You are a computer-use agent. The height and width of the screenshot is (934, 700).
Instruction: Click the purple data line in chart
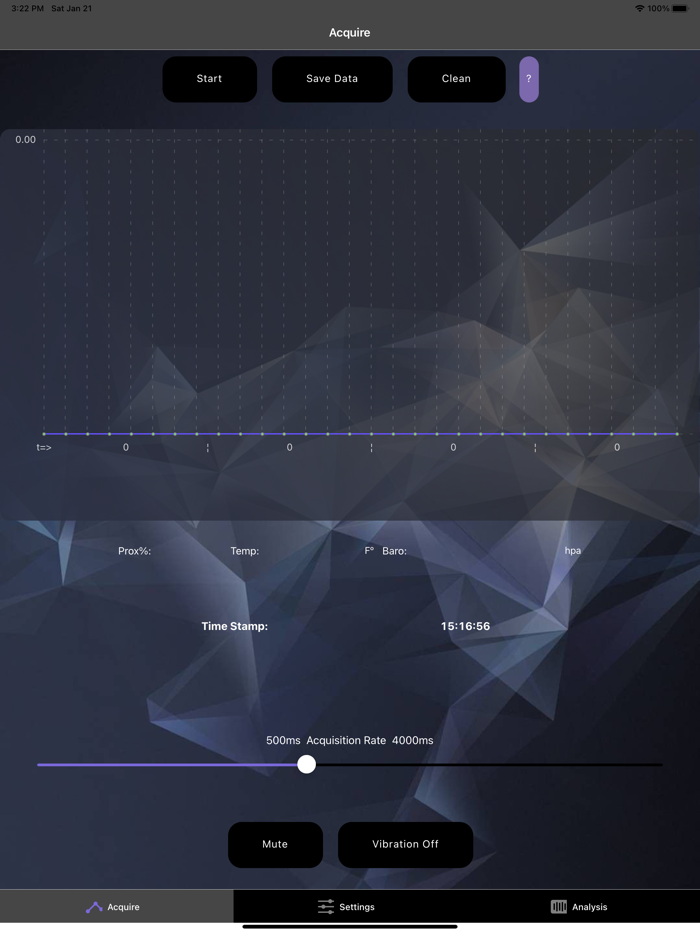click(x=360, y=434)
